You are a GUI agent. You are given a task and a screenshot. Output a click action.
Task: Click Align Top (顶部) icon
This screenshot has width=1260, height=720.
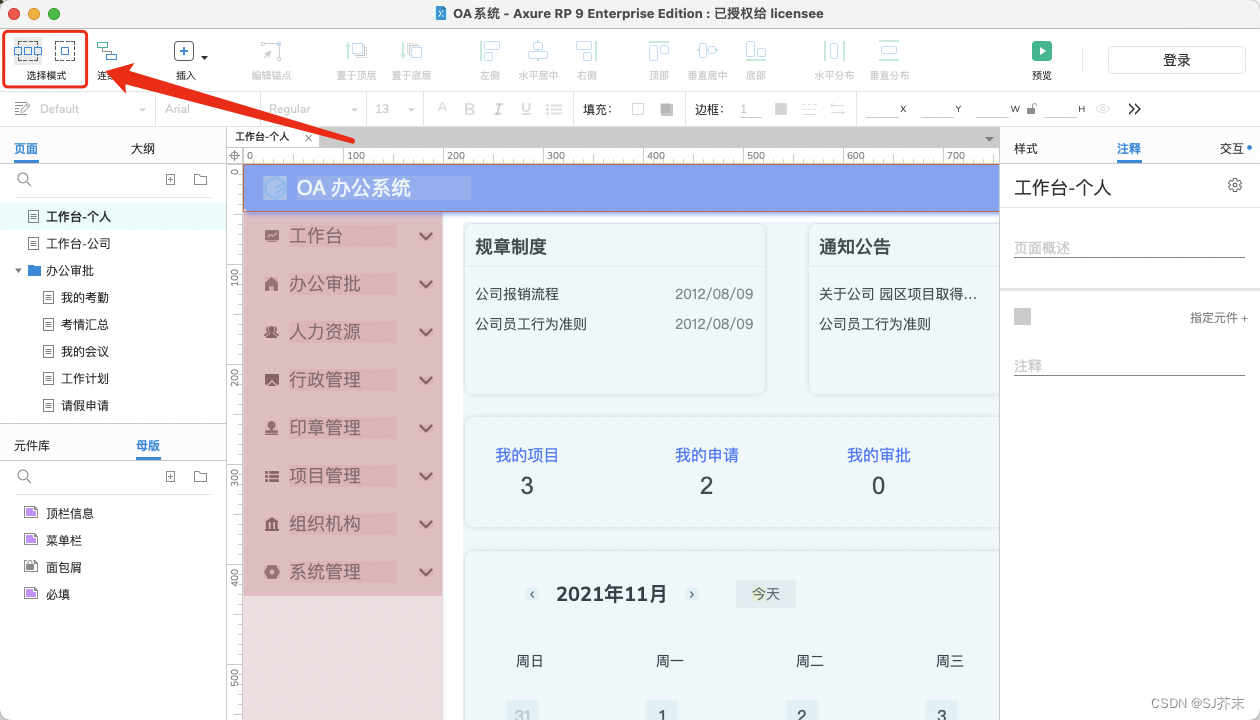point(659,50)
